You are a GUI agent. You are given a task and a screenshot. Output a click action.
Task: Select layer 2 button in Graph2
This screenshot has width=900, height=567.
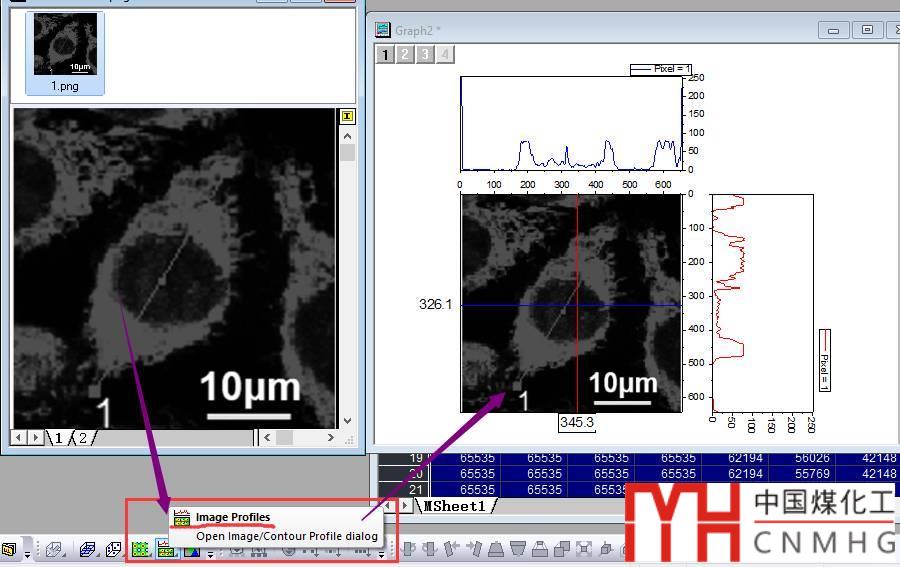tap(405, 54)
